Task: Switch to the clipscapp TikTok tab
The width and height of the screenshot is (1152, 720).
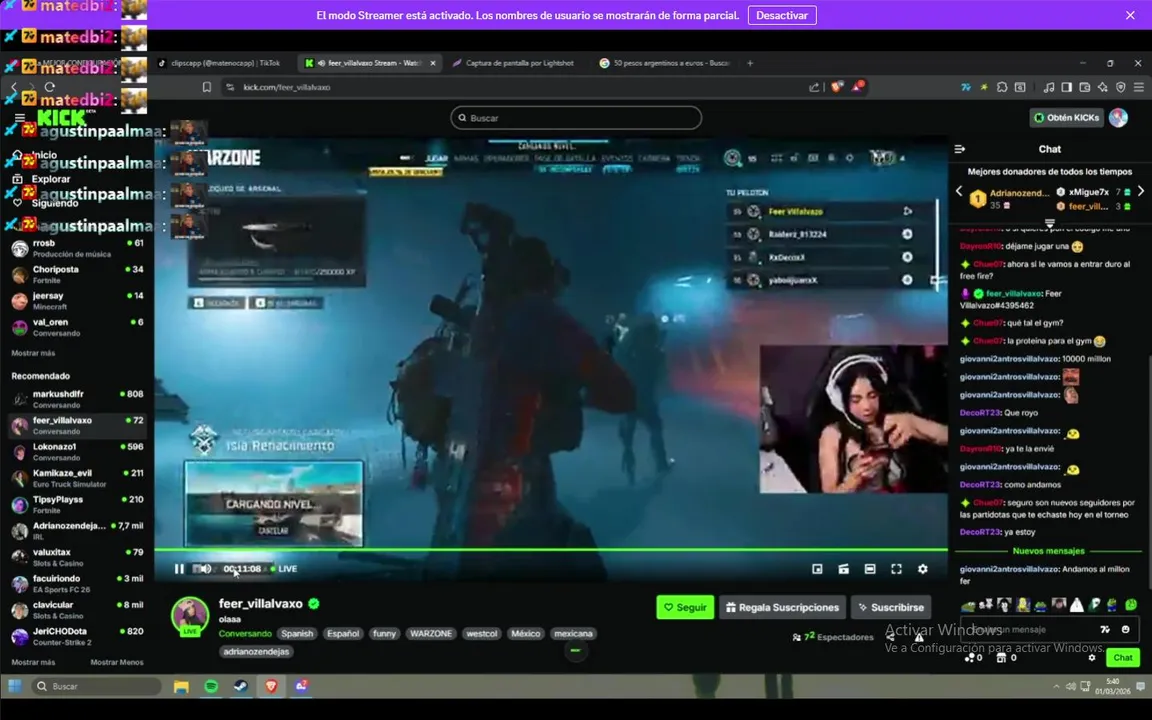Action: 220,63
